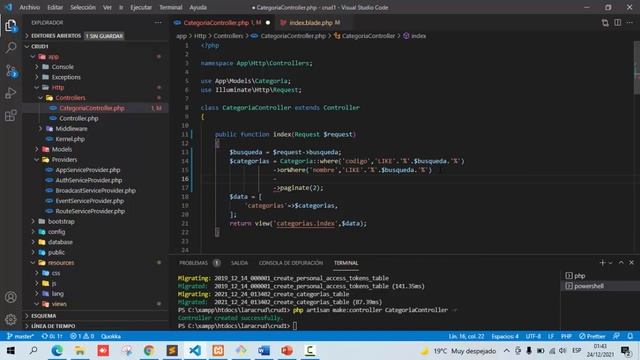Open Sublime Text from taskbar

[172, 350]
